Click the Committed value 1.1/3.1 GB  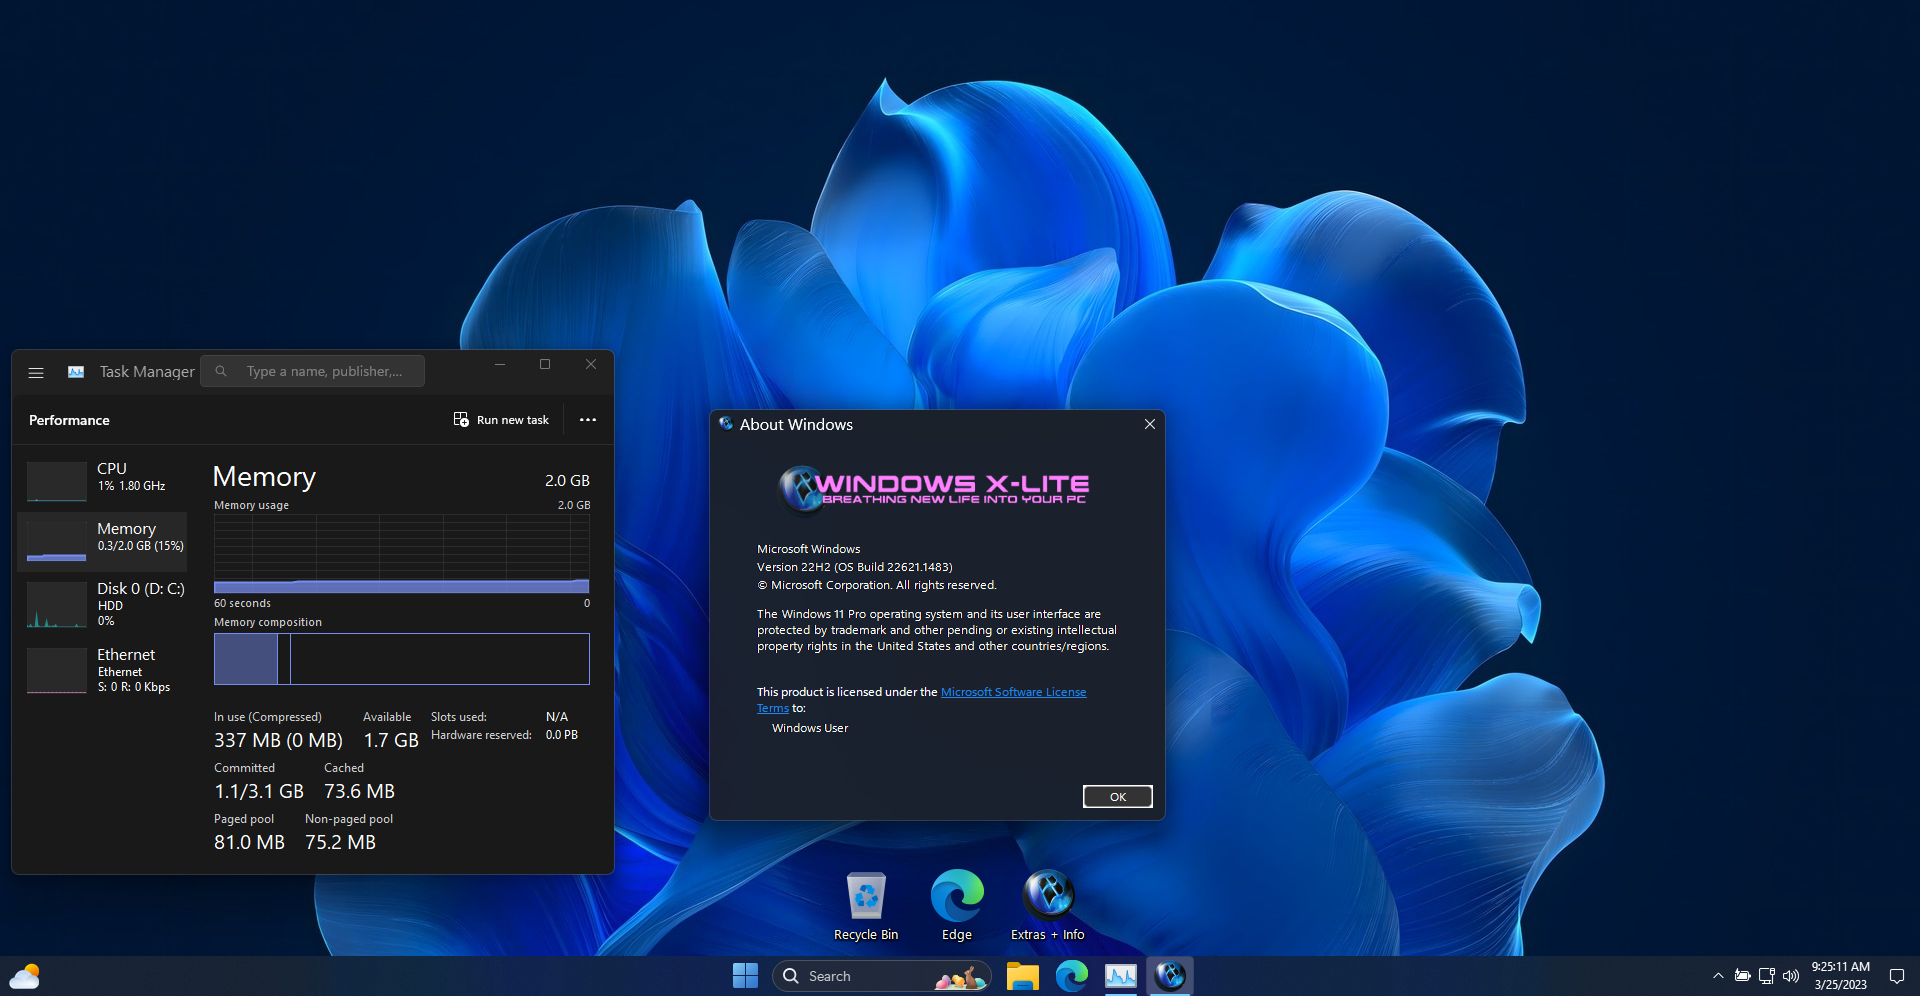tap(259, 792)
